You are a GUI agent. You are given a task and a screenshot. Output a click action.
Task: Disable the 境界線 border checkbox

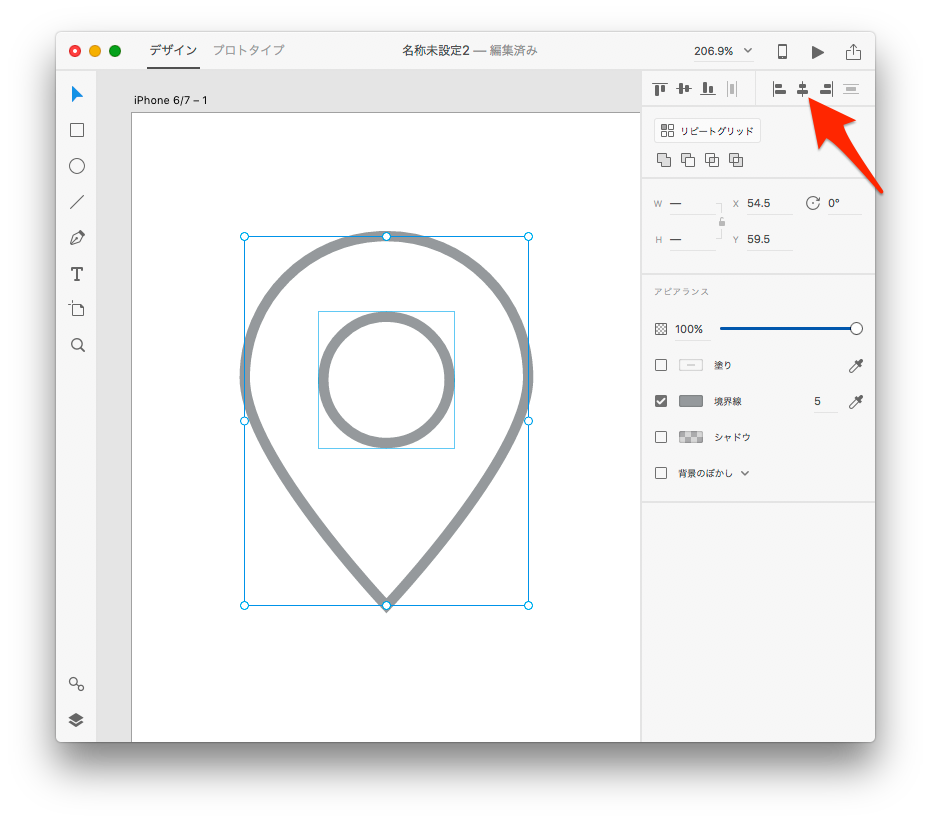click(x=661, y=401)
